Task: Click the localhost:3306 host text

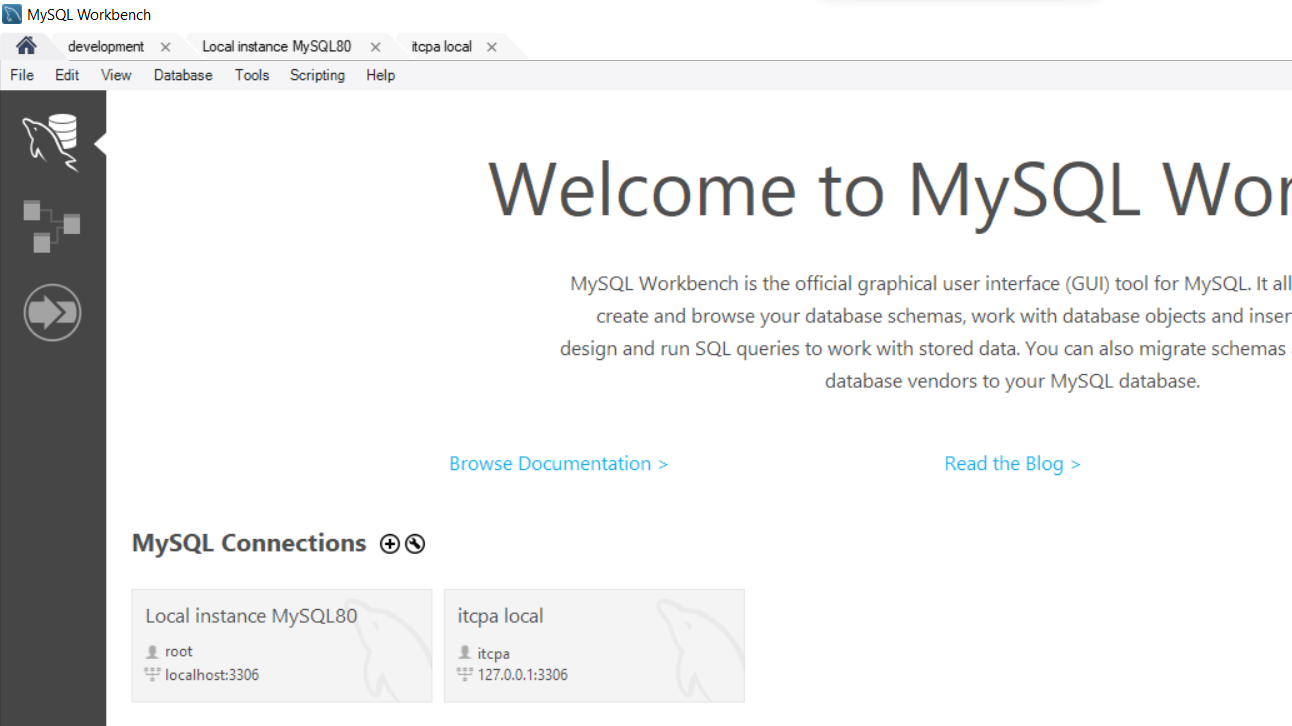Action: (x=212, y=675)
